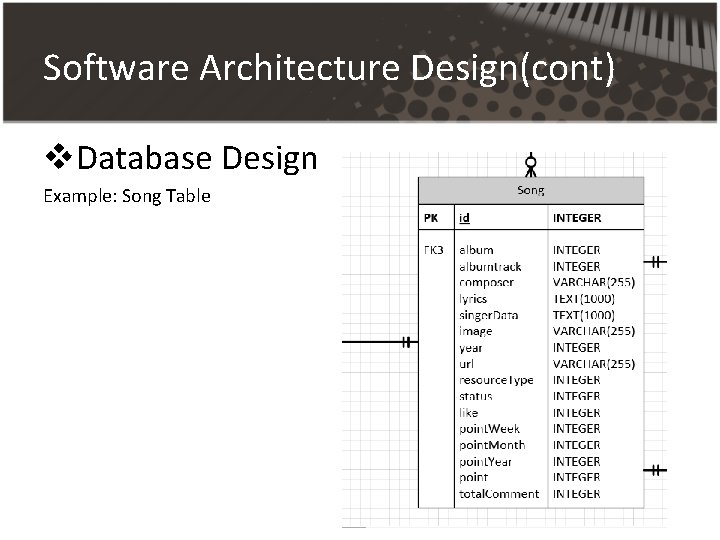Select the composer field name
Image resolution: width=720 pixels, height=540 pixels.
[x=486, y=283]
